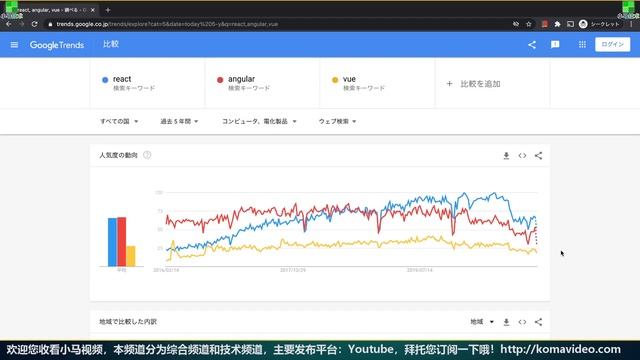Download the 地域で比較した内訳 data
Image resolution: width=640 pixels, height=360 pixels.
coord(506,322)
